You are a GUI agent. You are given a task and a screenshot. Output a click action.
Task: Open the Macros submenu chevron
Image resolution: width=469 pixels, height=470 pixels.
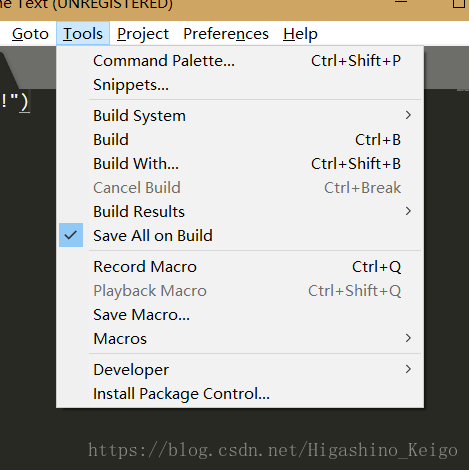pos(408,338)
